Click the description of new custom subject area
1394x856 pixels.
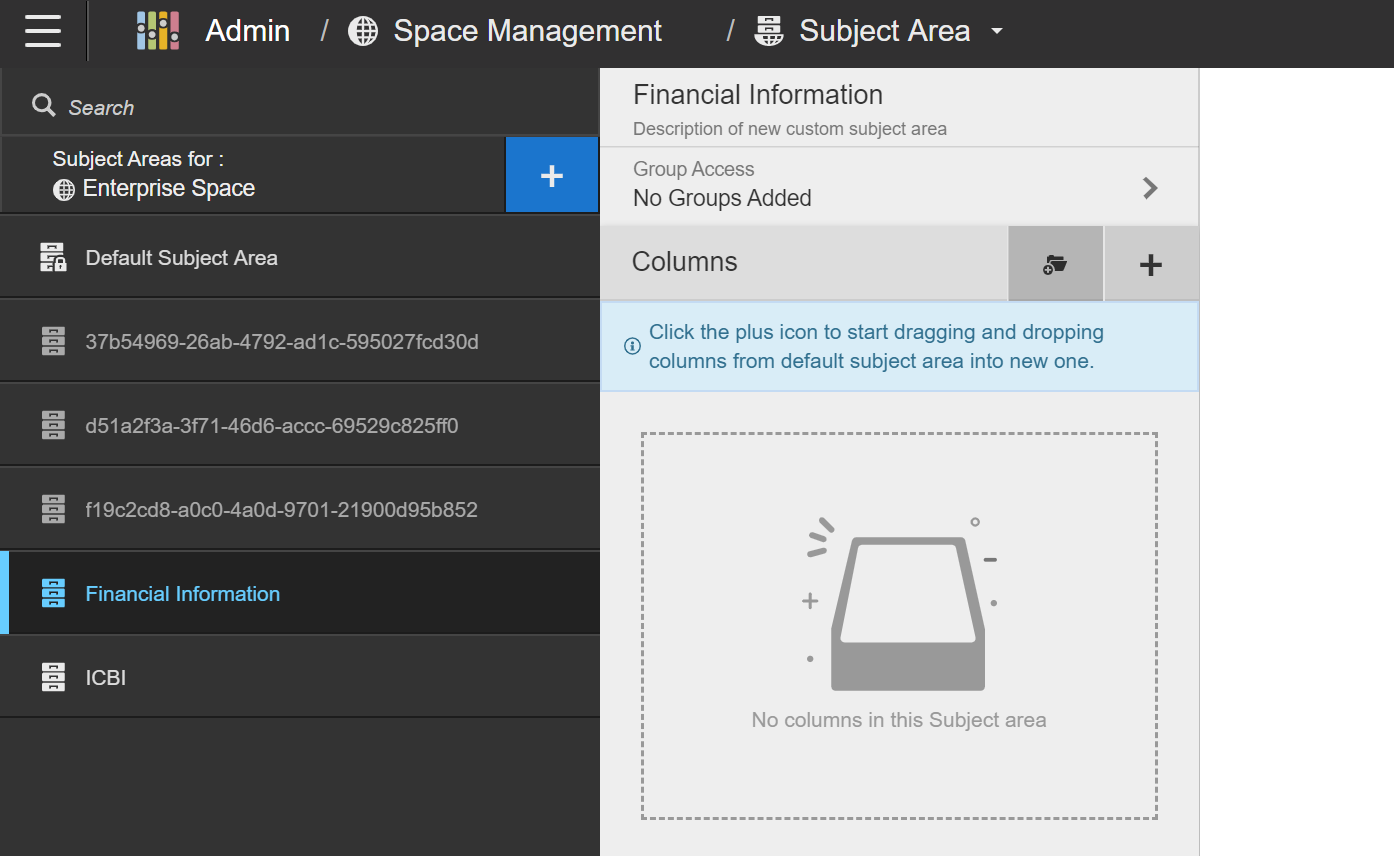[790, 129]
